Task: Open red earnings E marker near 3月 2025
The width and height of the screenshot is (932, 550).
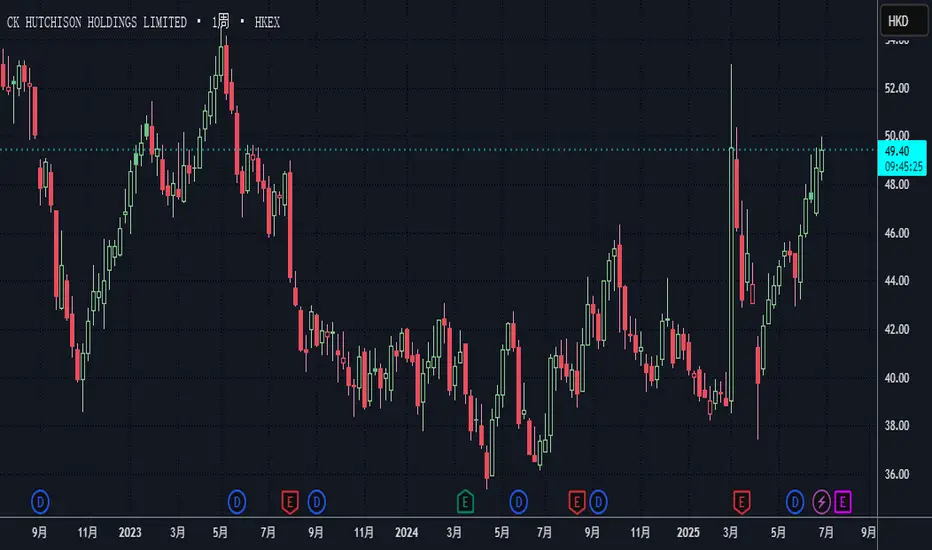Action: pyautogui.click(x=741, y=502)
